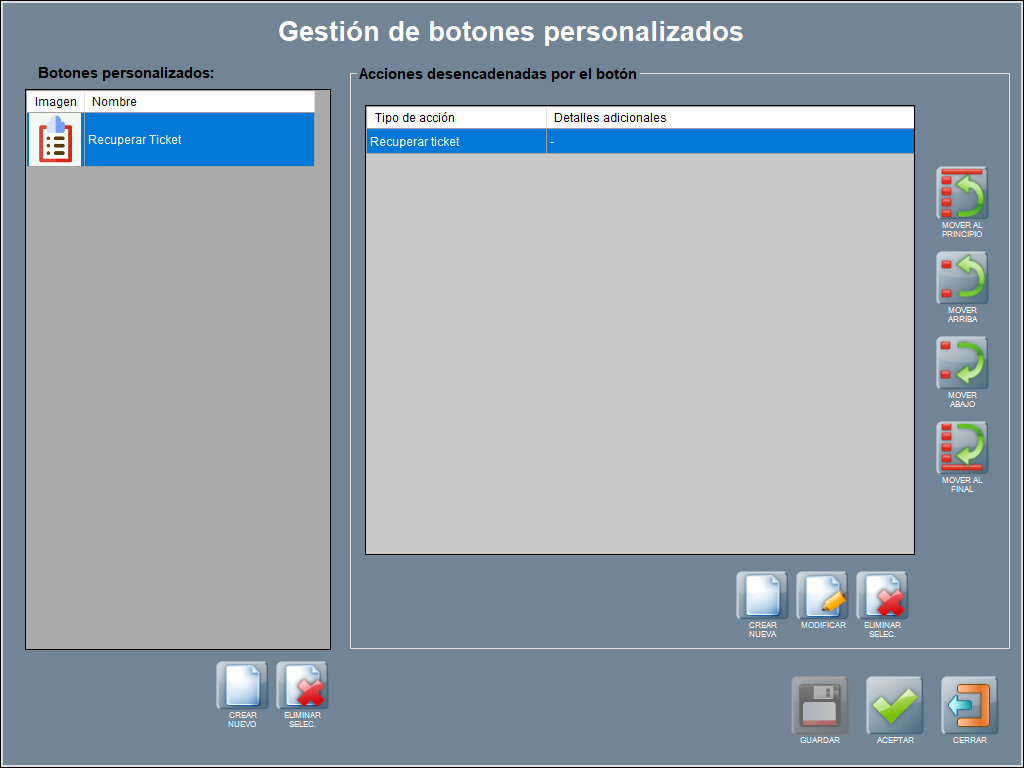This screenshot has height=768, width=1024.
Task: Click the Imagen column header
Action: pos(56,102)
